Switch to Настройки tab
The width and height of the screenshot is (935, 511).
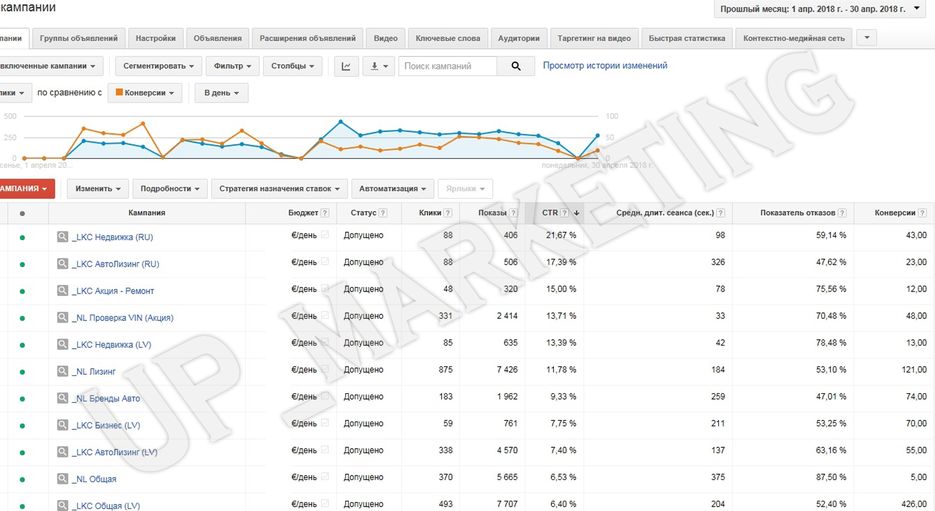point(156,38)
